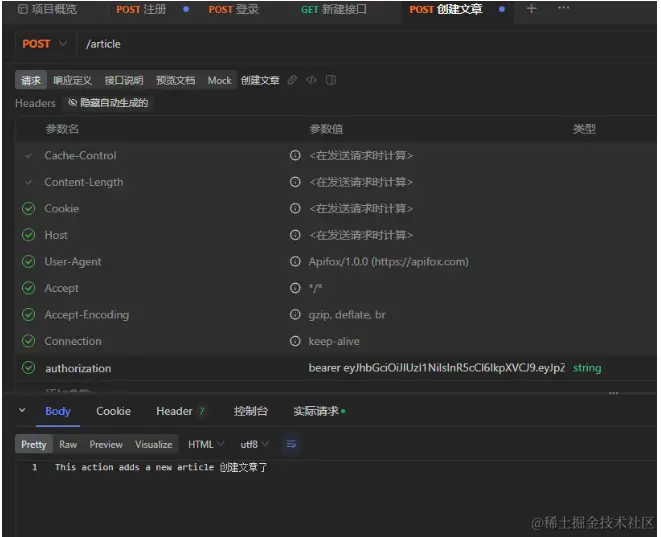Click the 参数值 column header
The height and width of the screenshot is (537, 661).
click(x=326, y=129)
